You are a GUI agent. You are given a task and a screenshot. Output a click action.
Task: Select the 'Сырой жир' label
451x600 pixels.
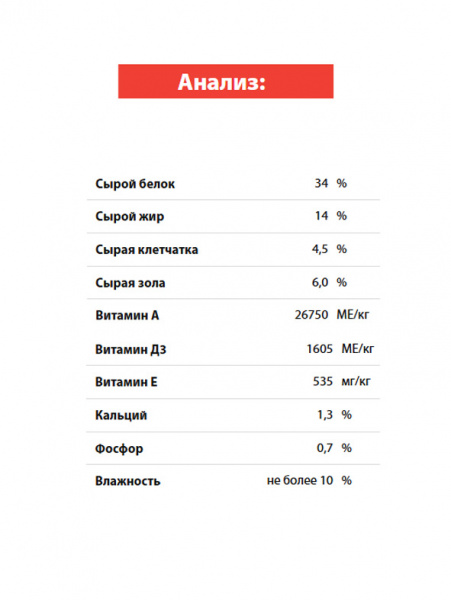[x=130, y=217]
